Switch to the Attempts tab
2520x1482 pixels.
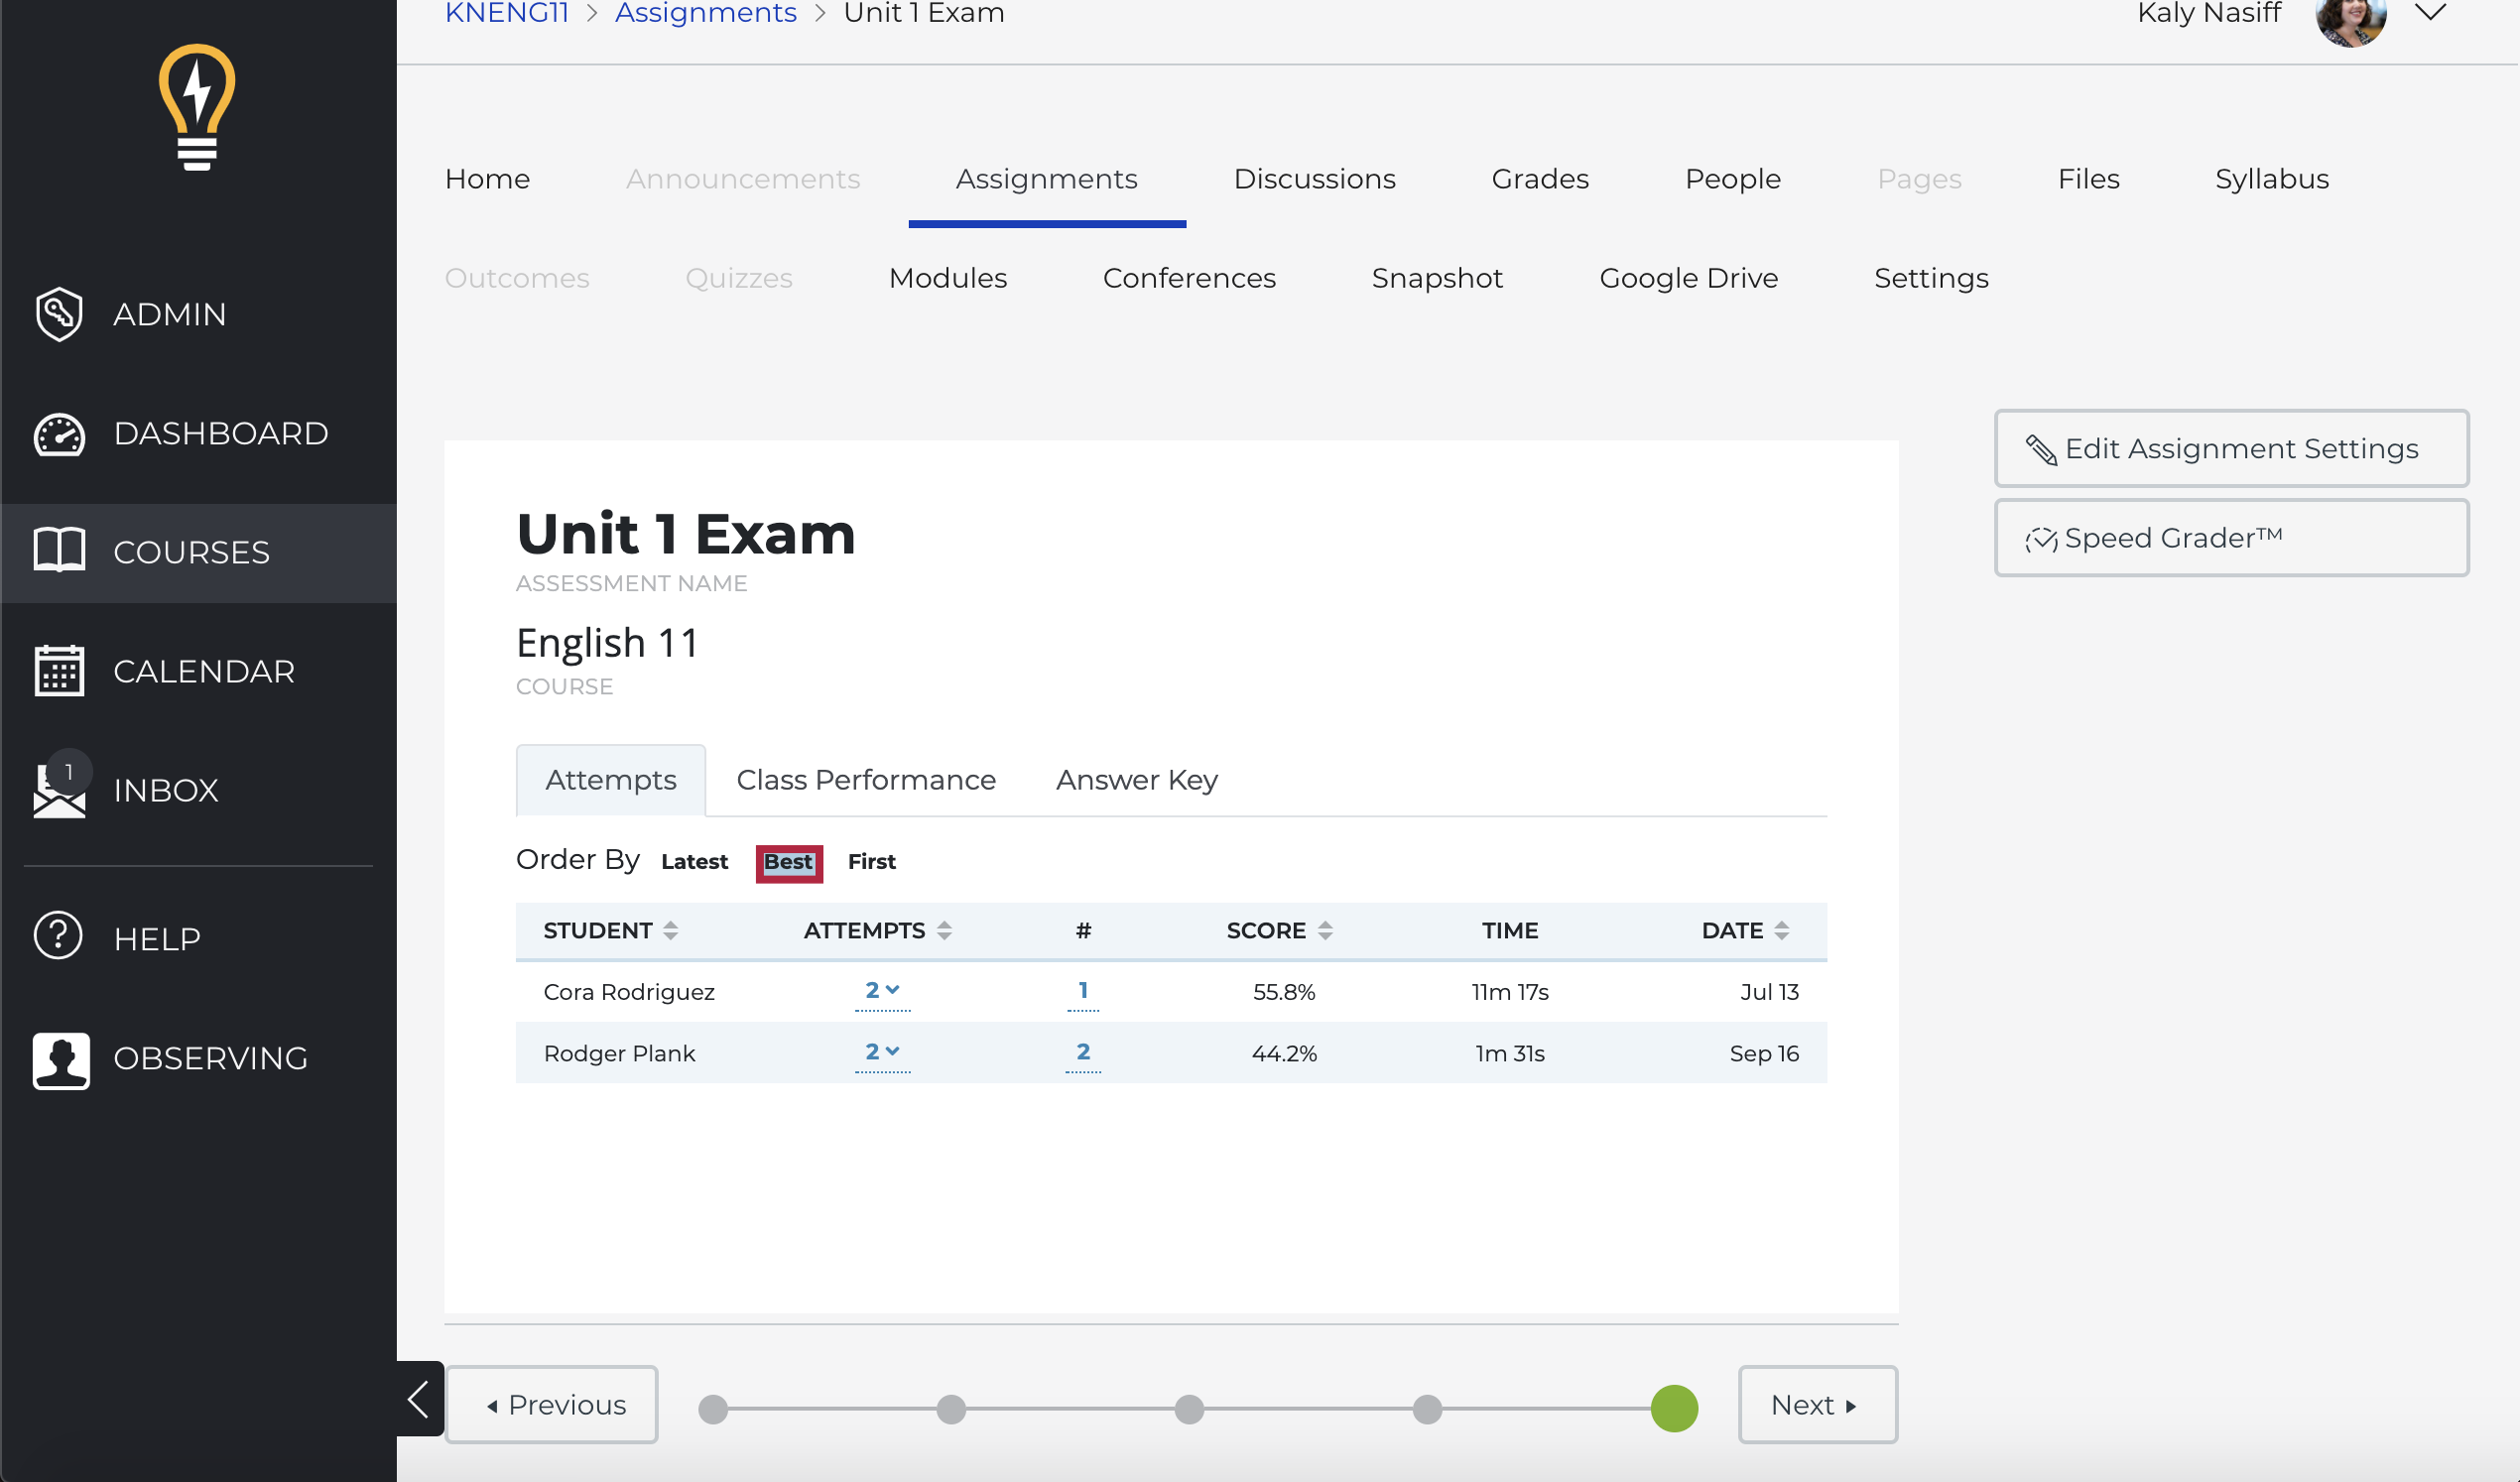coord(610,780)
